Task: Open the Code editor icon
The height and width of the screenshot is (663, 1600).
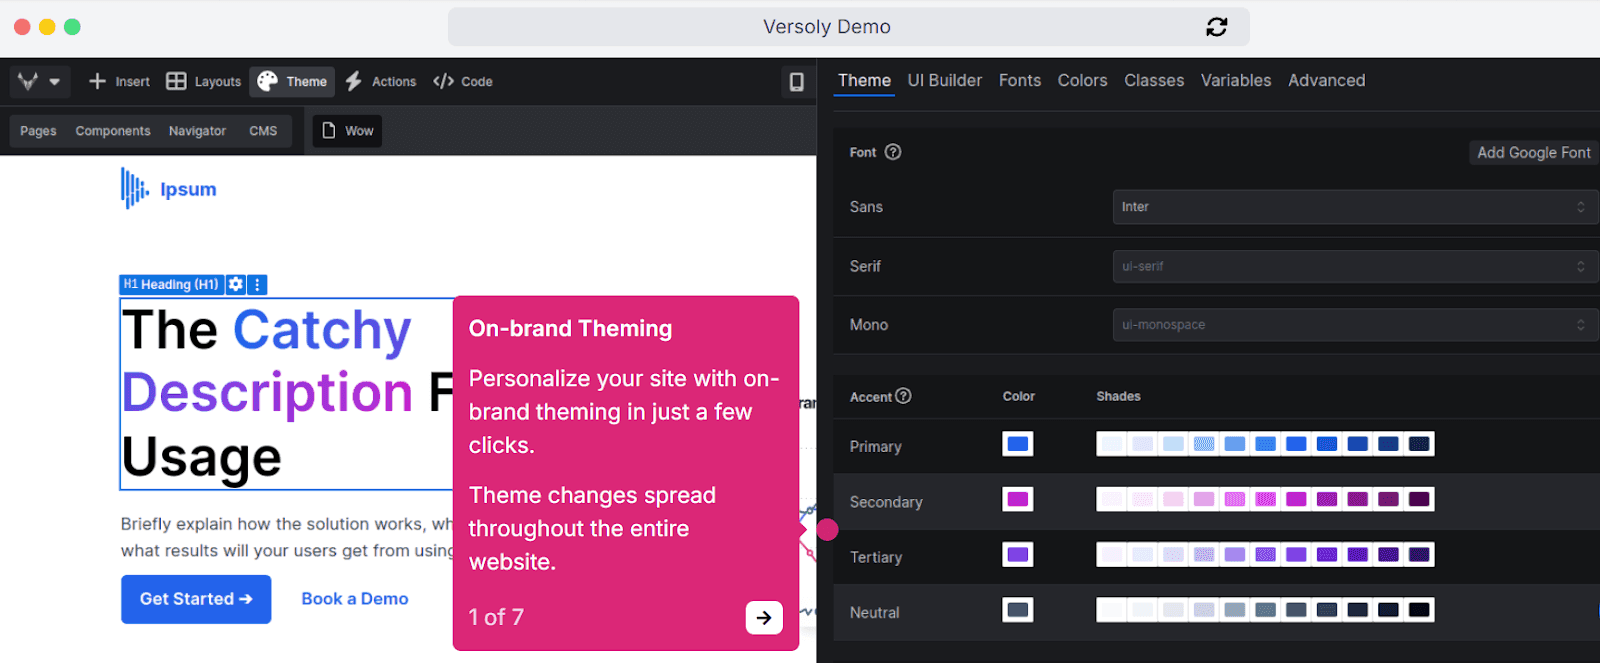Action: click(x=443, y=81)
